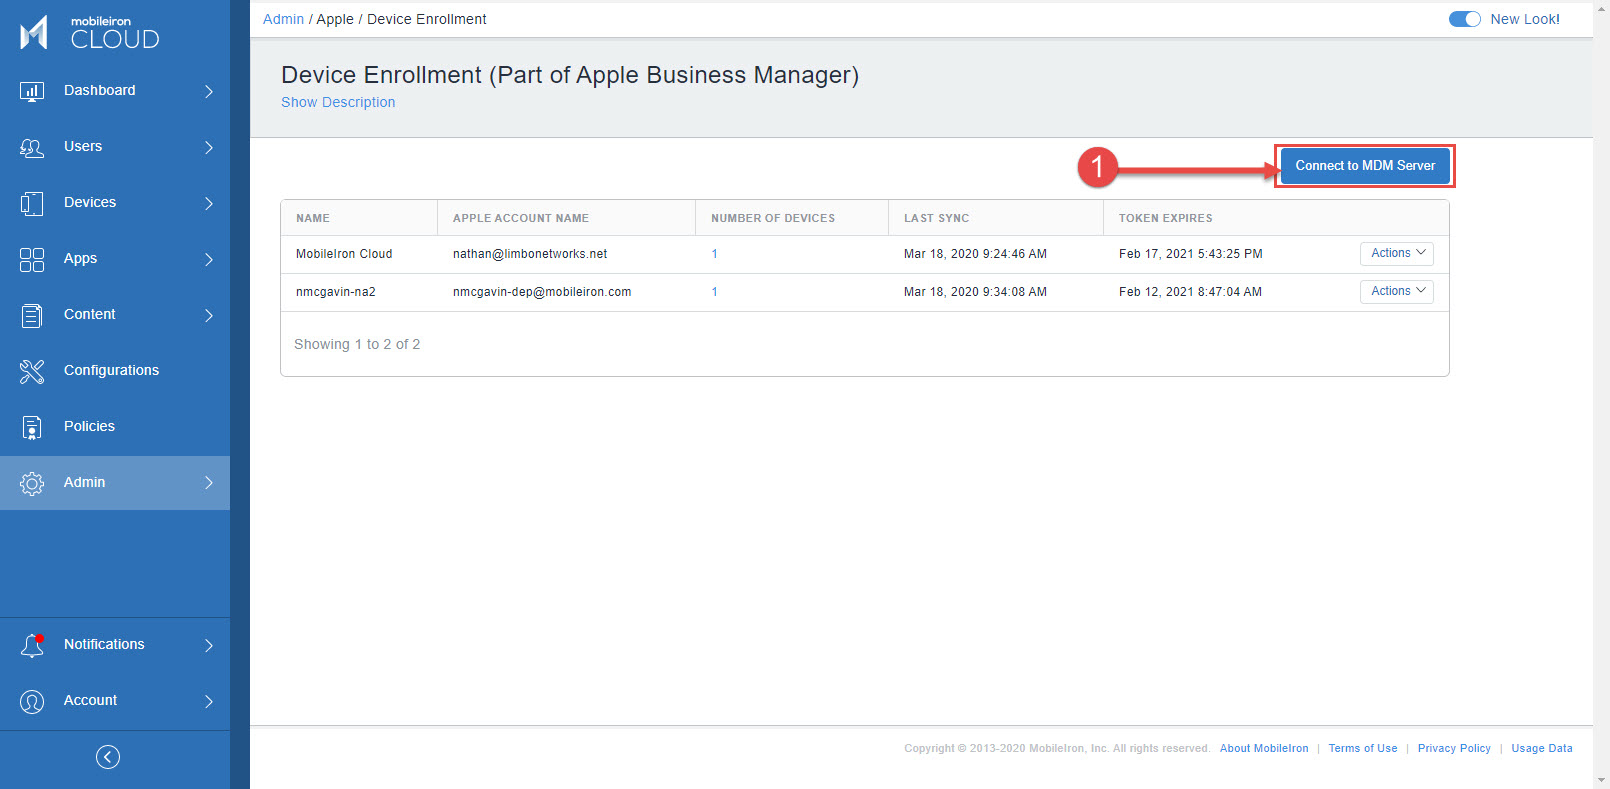Screen dimensions: 1610x789
Task: Click last sync Mar 18, 2020 9:34:08 AM
Action: click(x=975, y=292)
